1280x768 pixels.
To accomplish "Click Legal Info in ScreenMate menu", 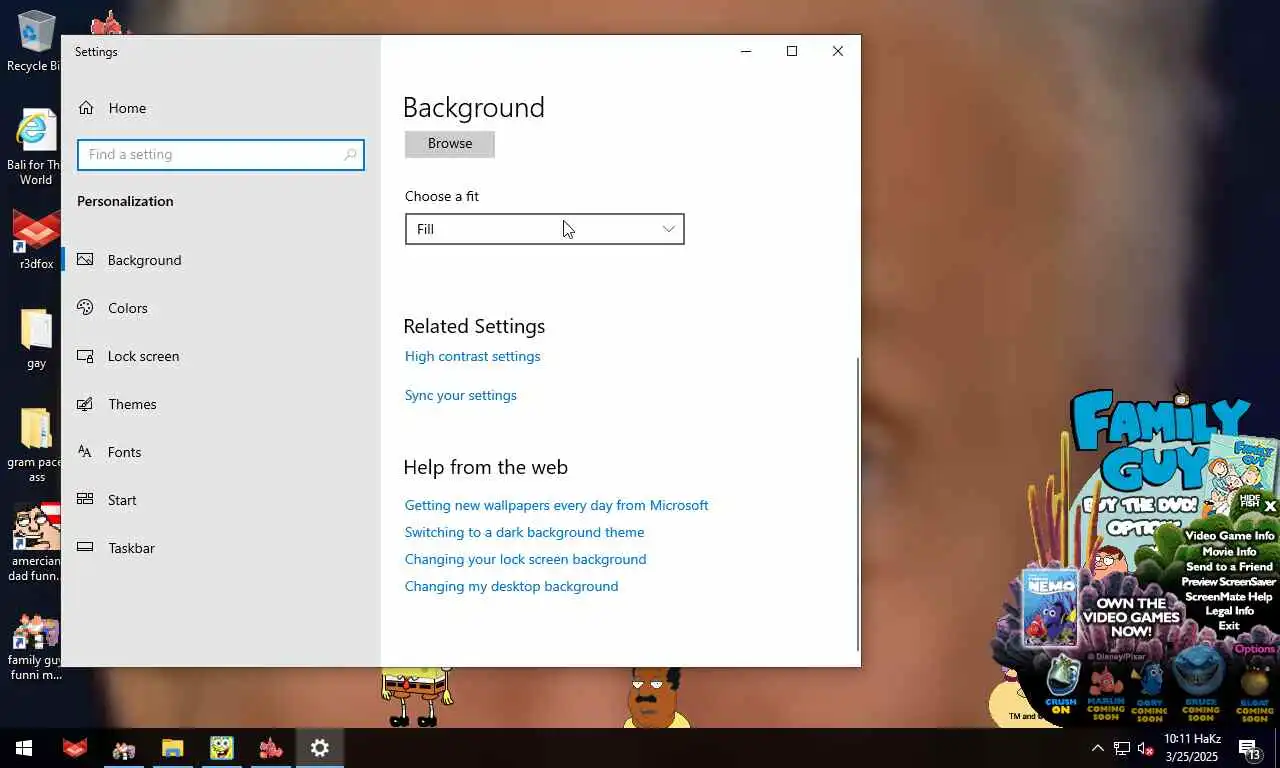I will [x=1229, y=610].
